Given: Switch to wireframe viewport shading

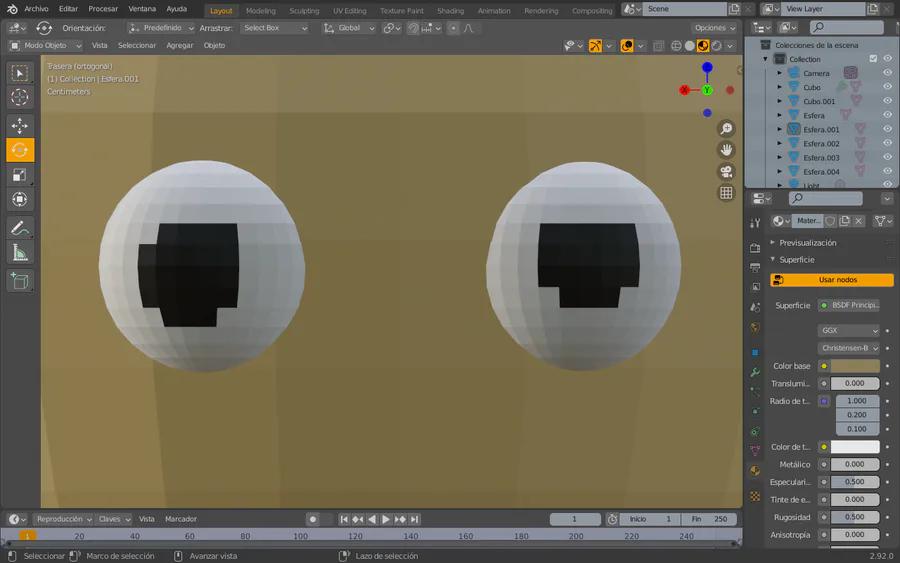Looking at the screenshot, I should (676, 46).
